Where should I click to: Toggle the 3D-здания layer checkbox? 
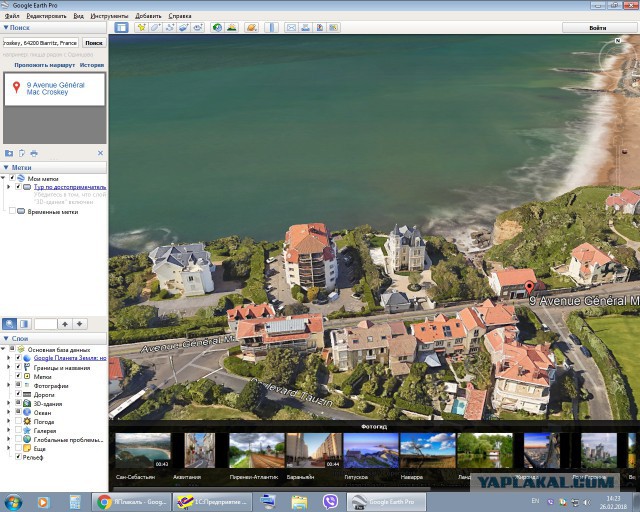pyautogui.click(x=18, y=403)
